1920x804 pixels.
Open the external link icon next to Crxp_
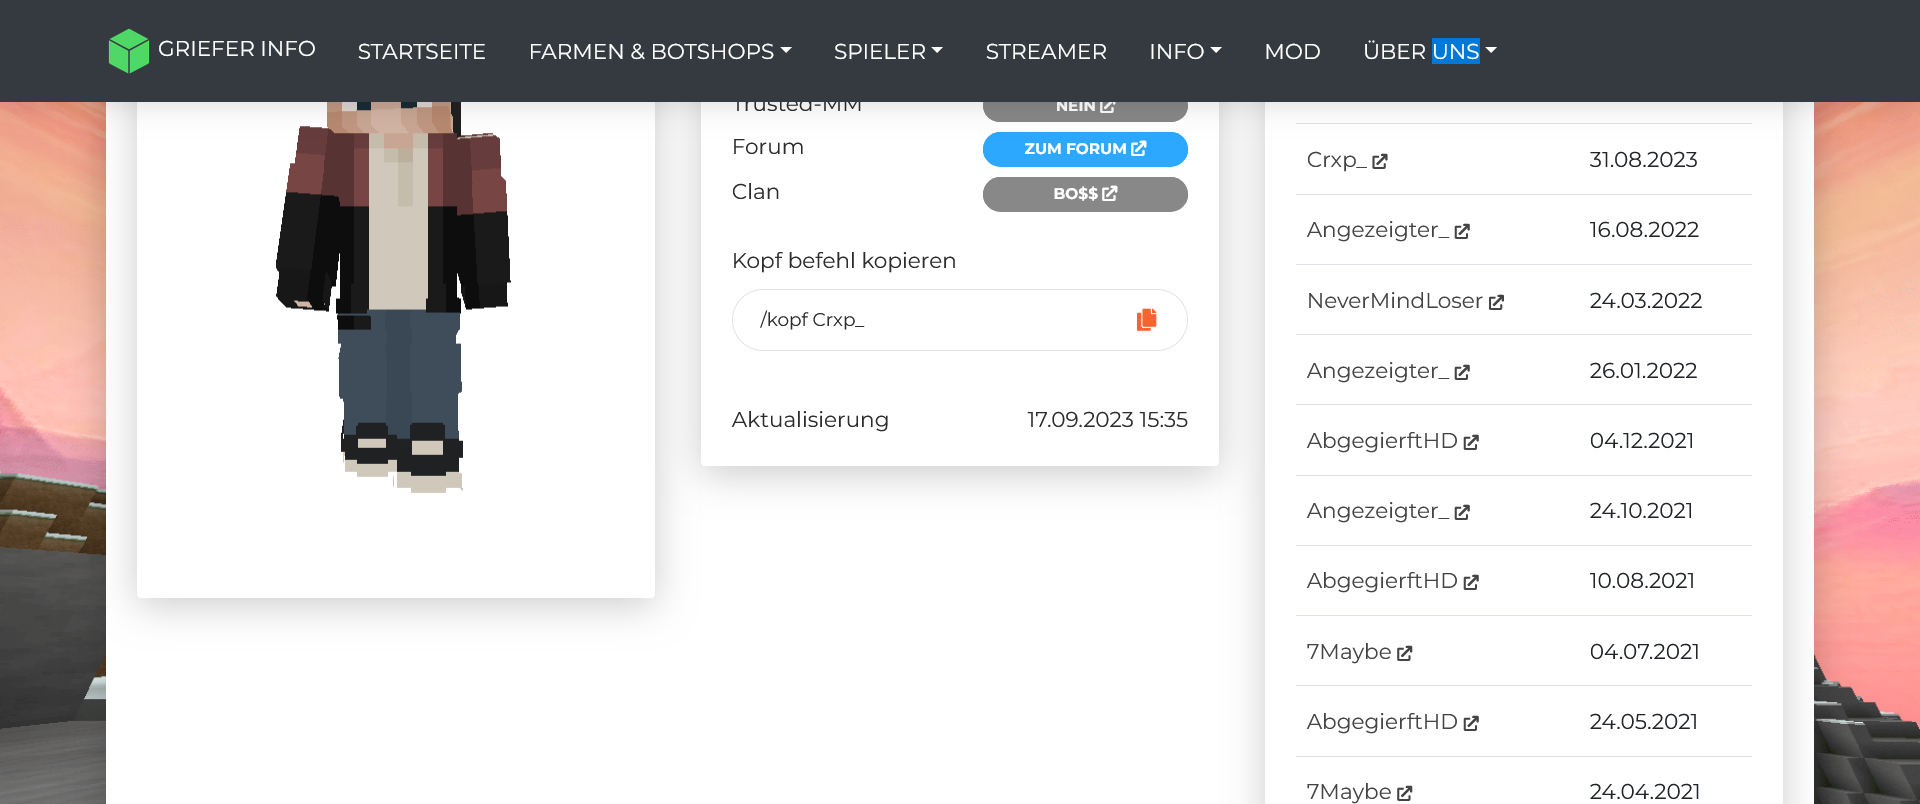pyautogui.click(x=1379, y=161)
